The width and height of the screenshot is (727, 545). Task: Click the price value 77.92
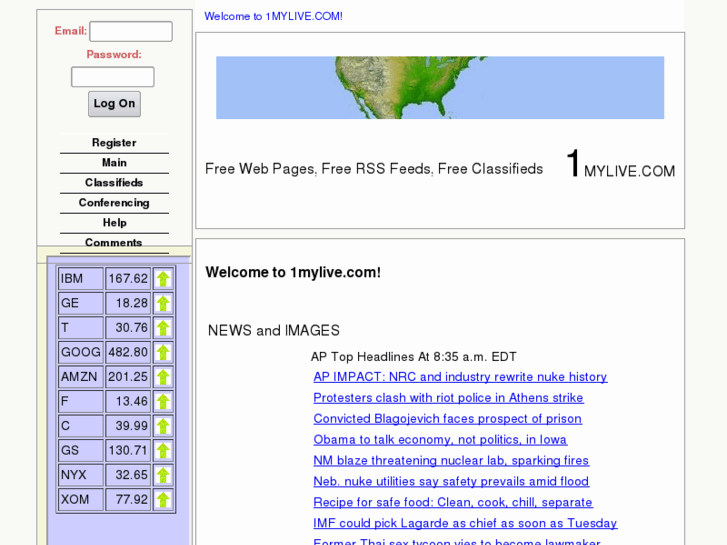point(128,500)
